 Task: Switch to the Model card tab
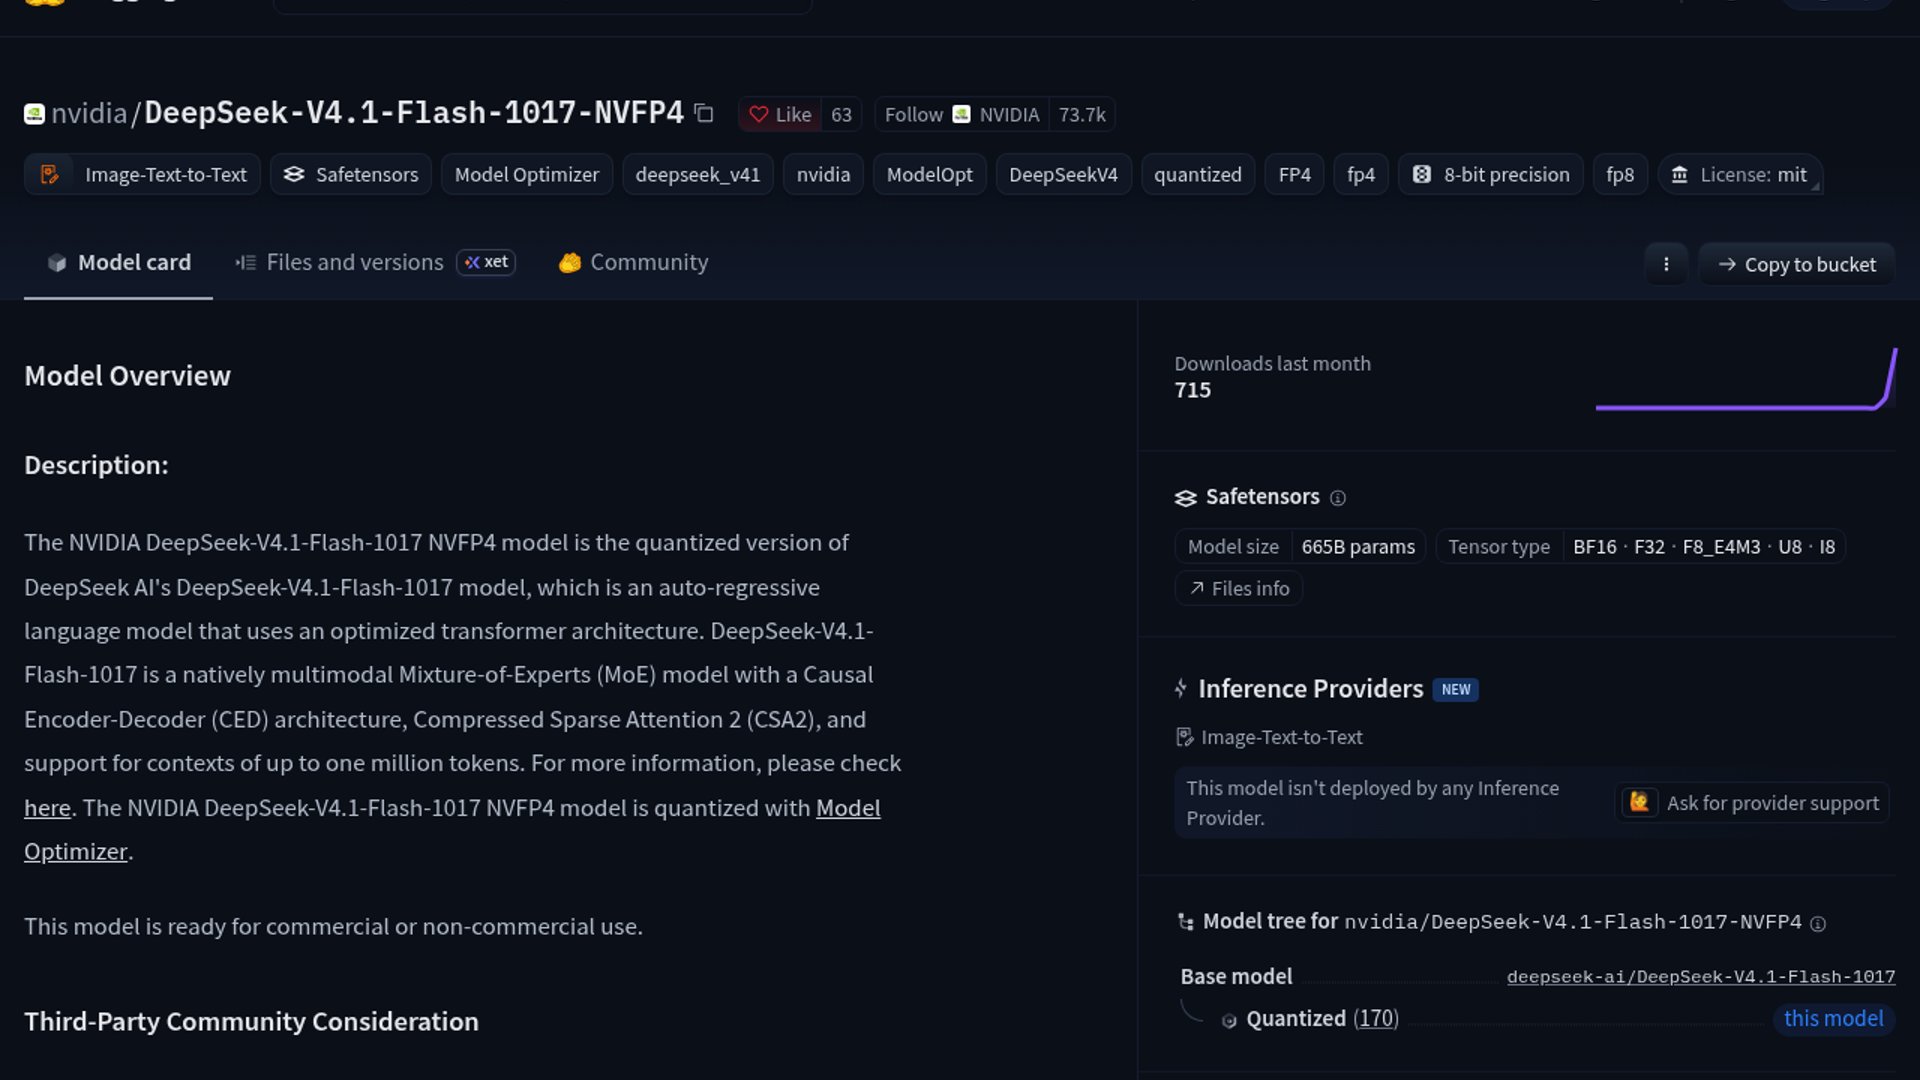118,262
